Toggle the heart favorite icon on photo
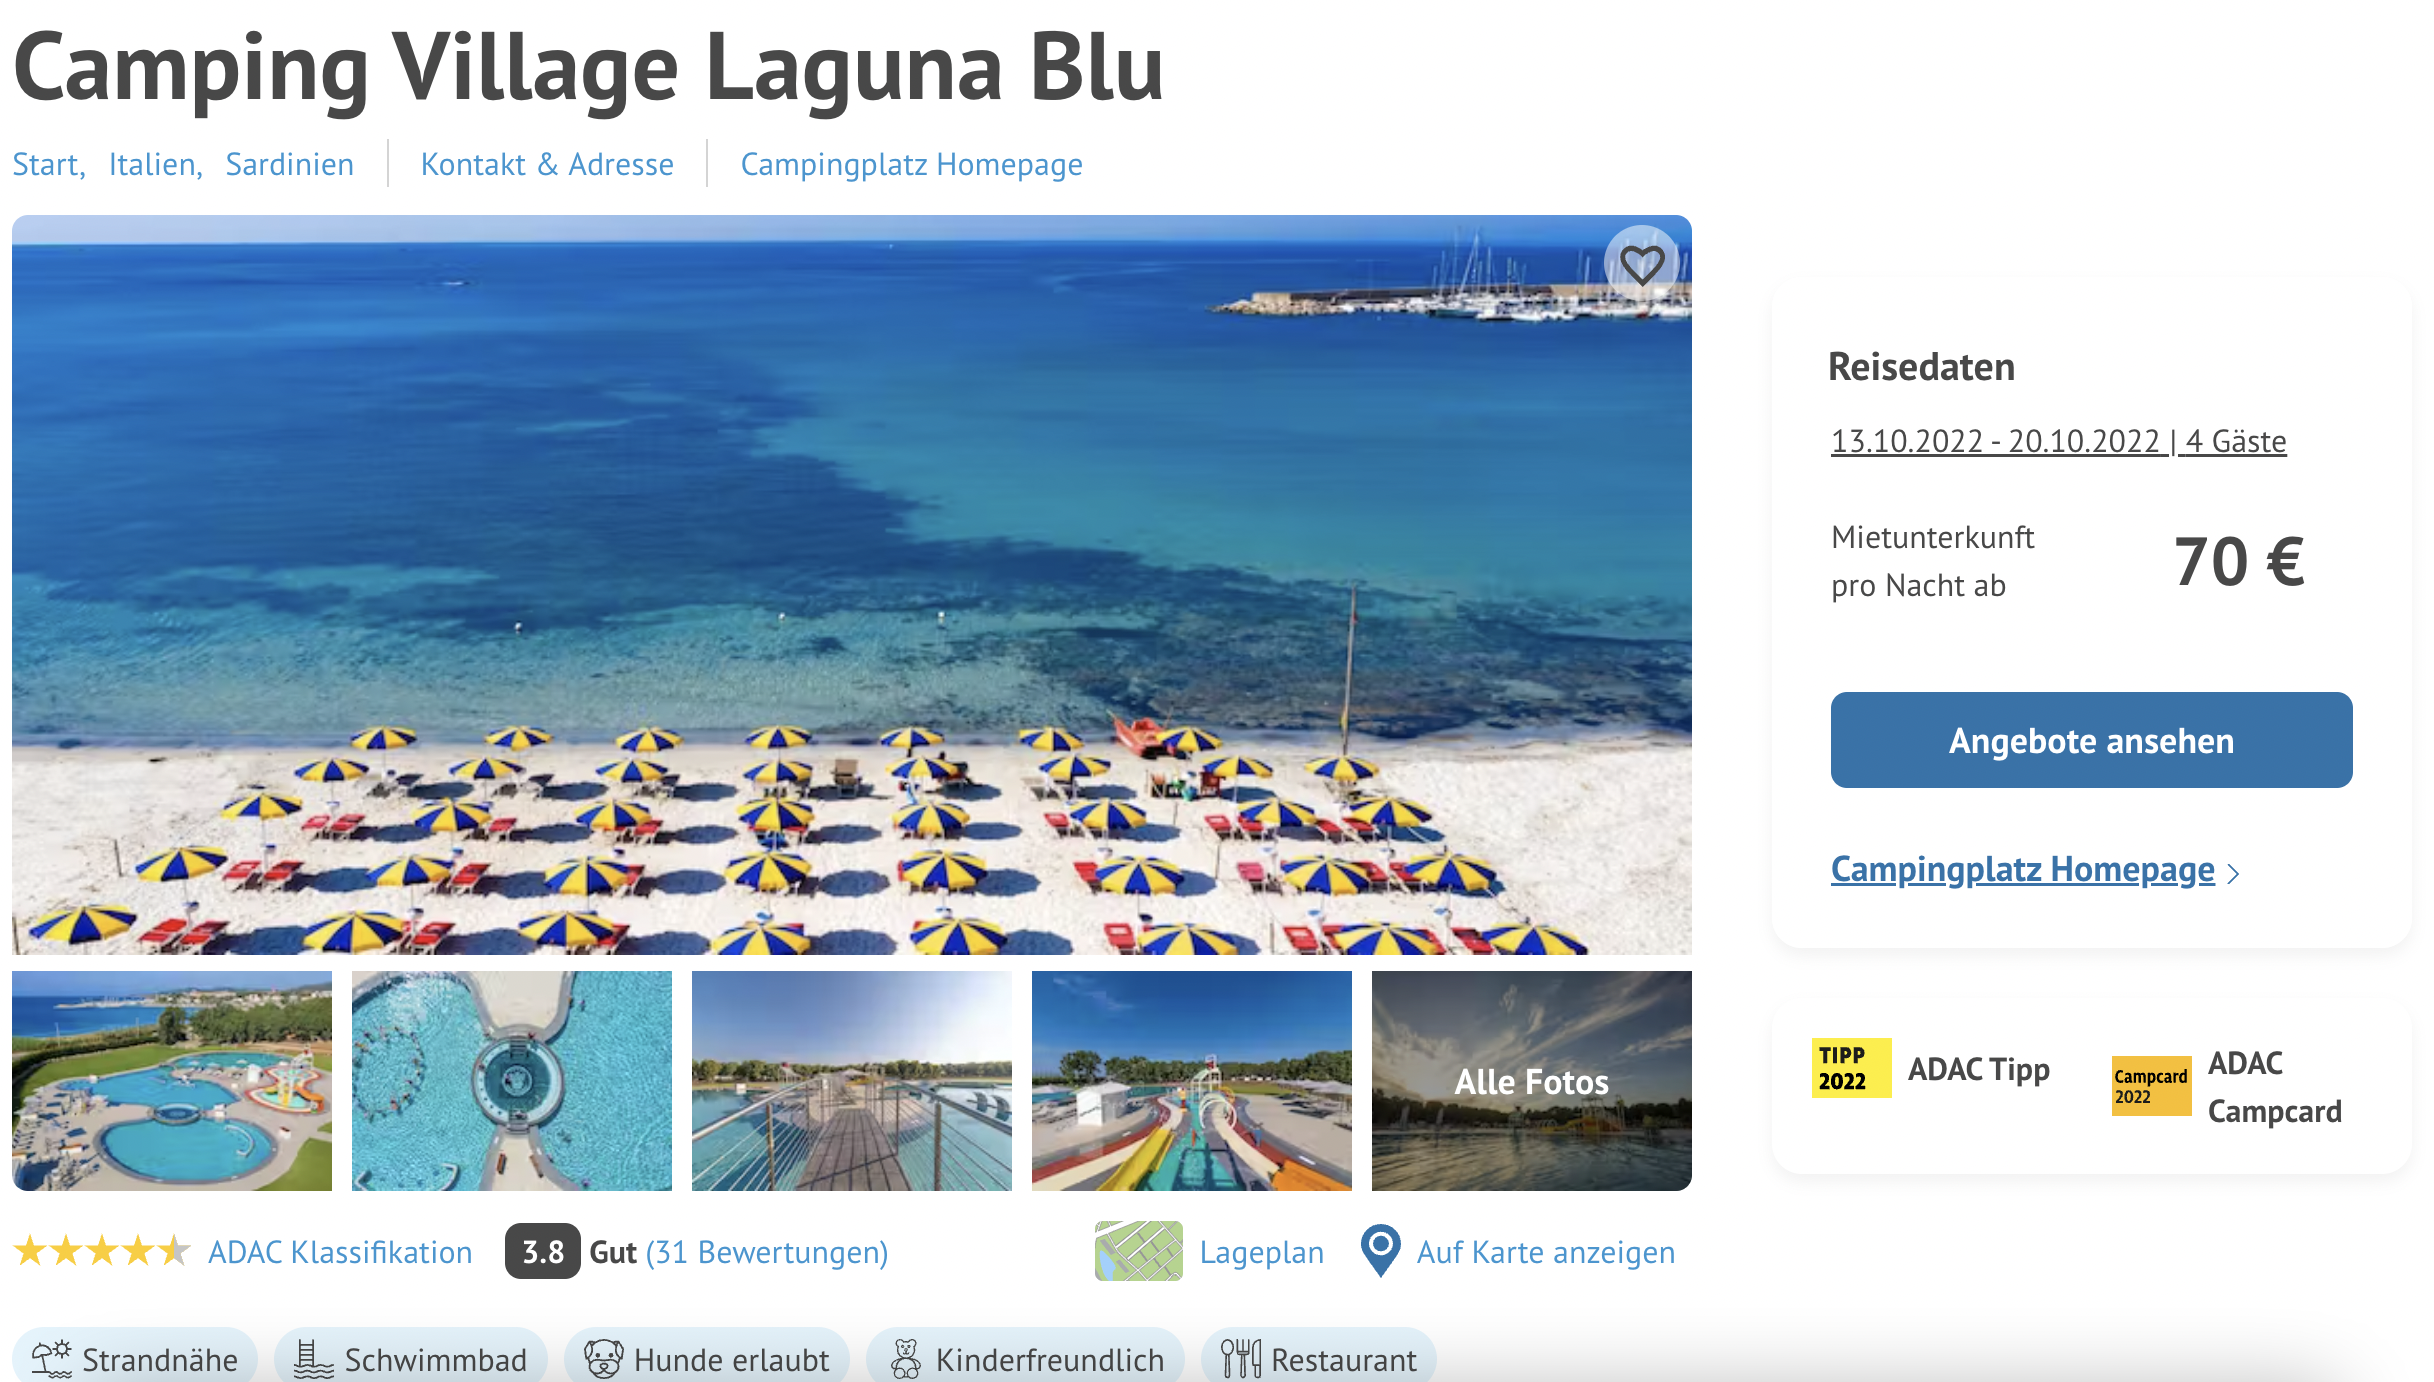 click(1641, 264)
